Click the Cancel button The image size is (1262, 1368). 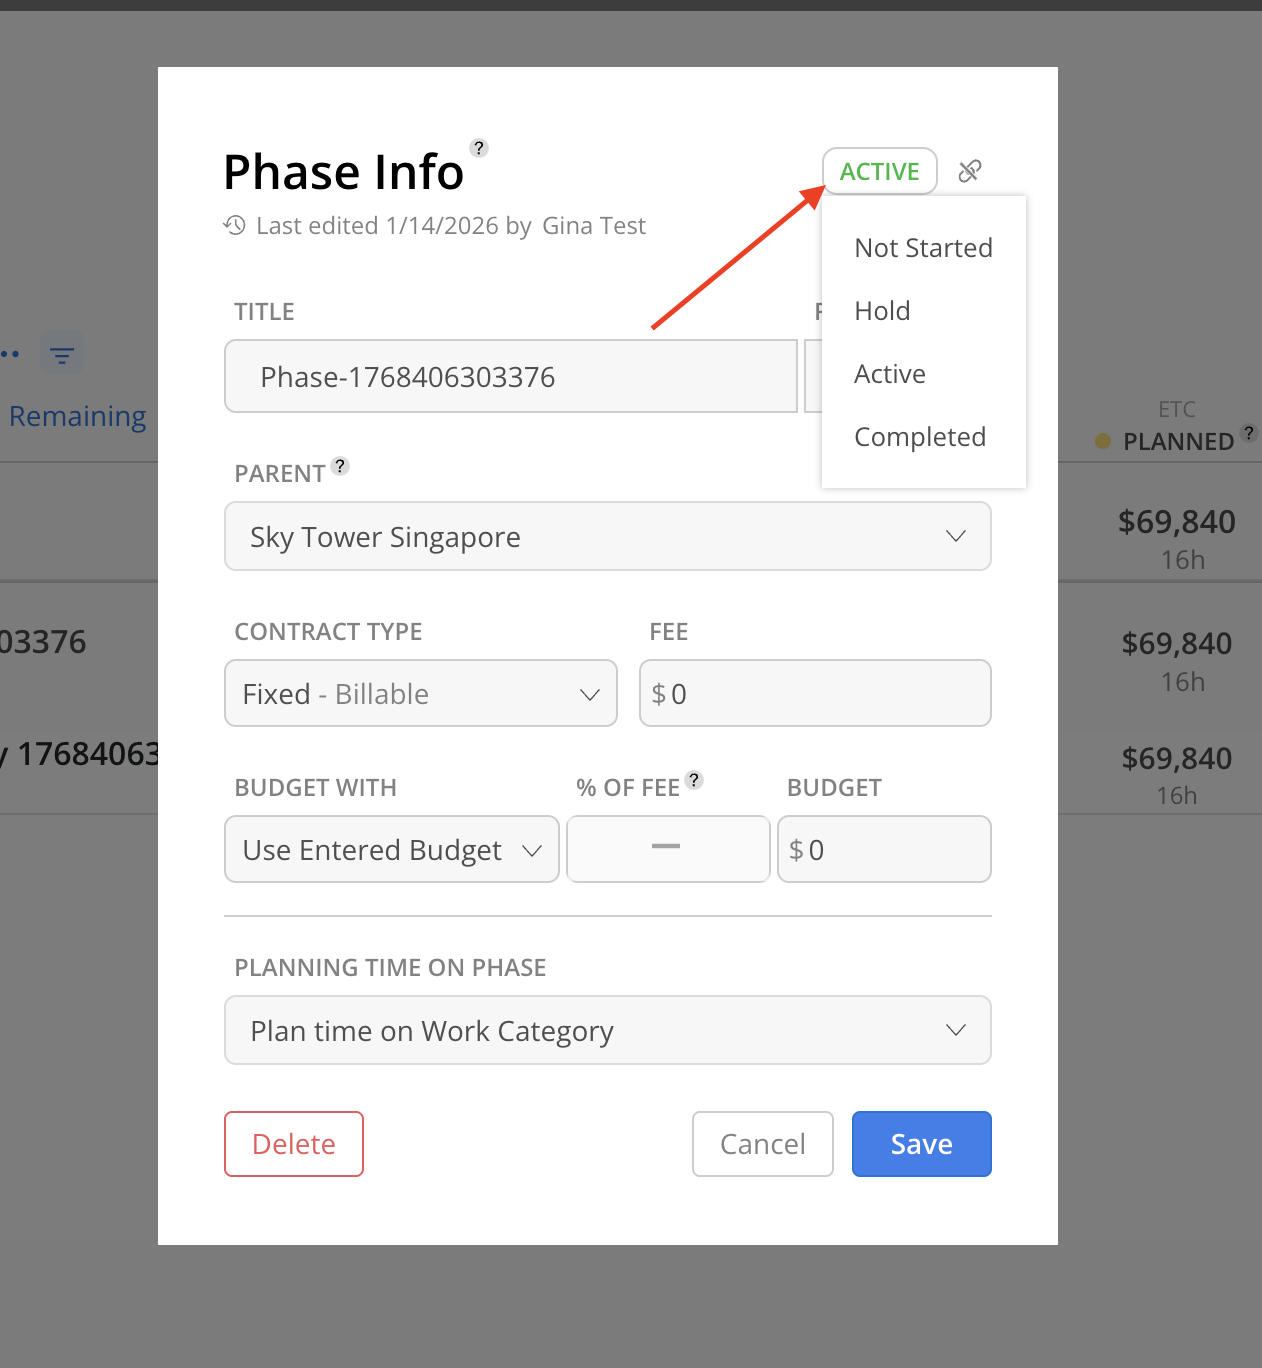click(x=763, y=1144)
